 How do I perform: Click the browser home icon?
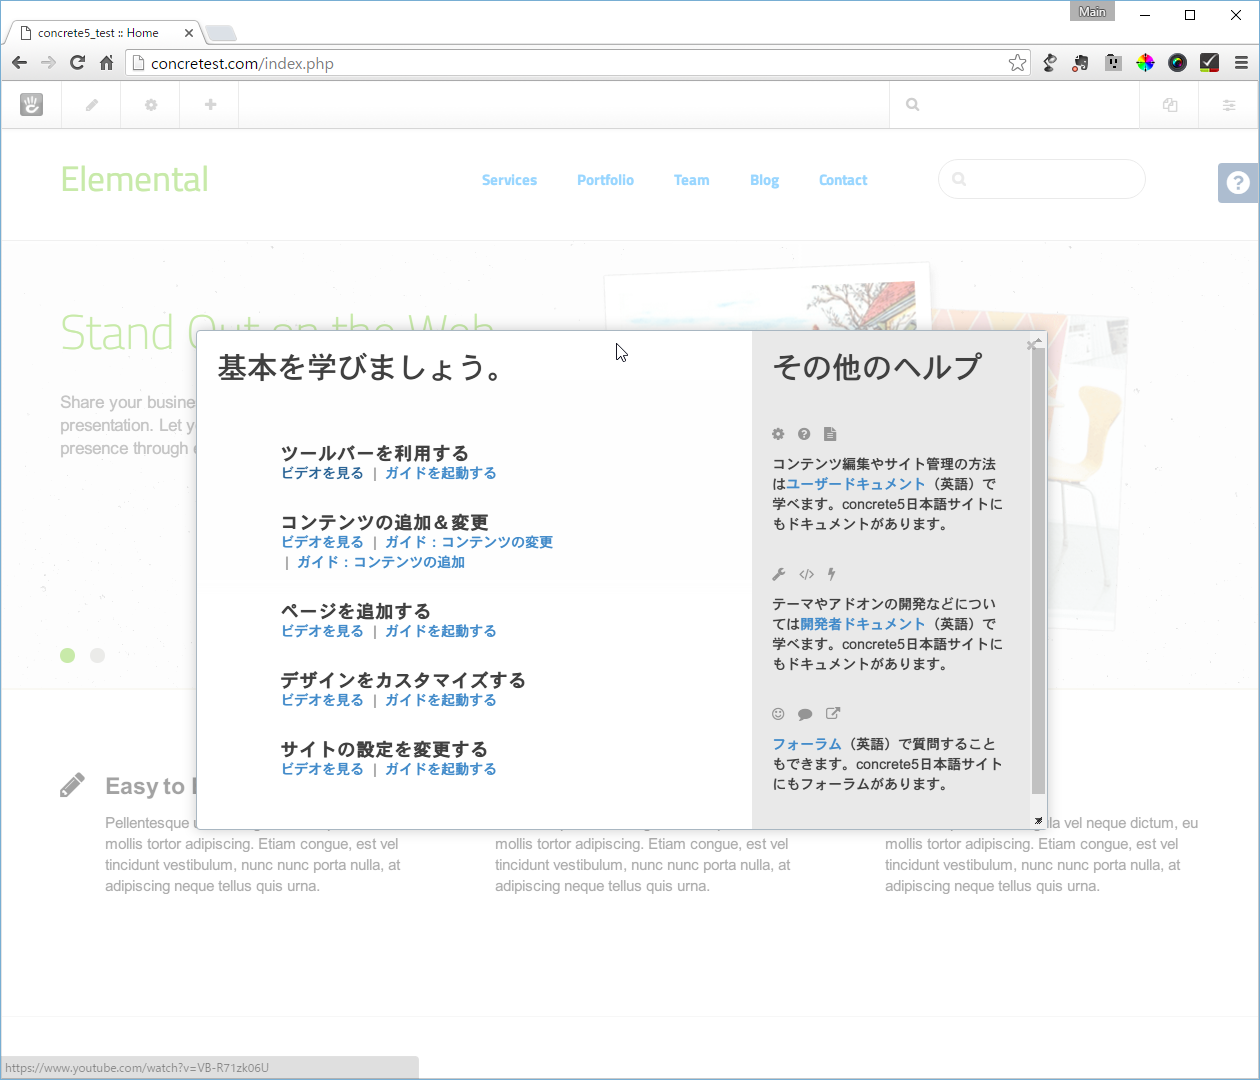tap(106, 63)
